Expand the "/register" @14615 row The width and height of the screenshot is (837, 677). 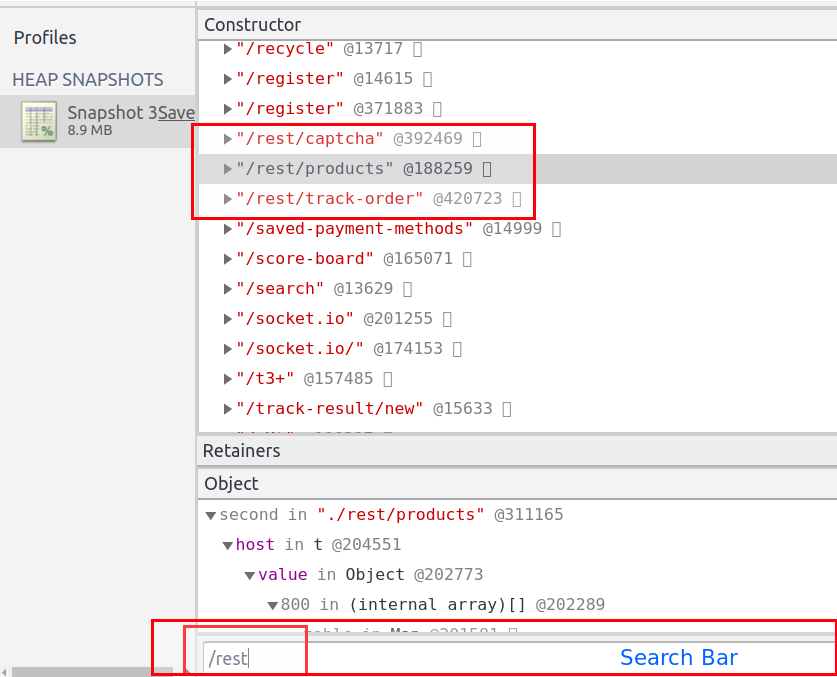click(227, 79)
